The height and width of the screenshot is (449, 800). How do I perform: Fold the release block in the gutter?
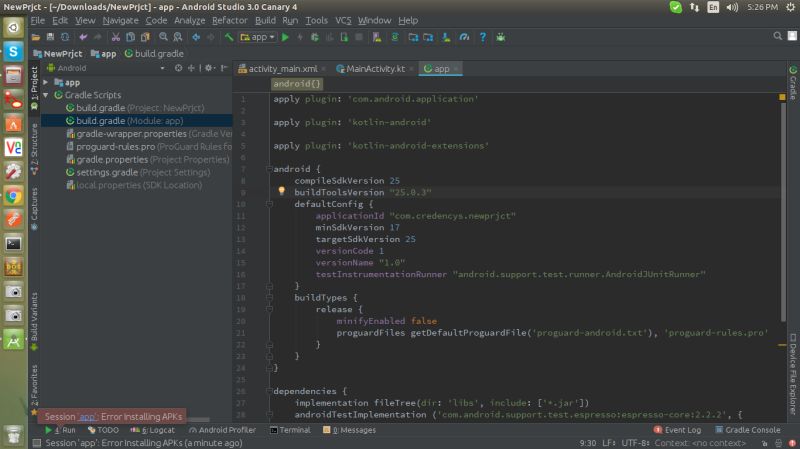(x=269, y=309)
